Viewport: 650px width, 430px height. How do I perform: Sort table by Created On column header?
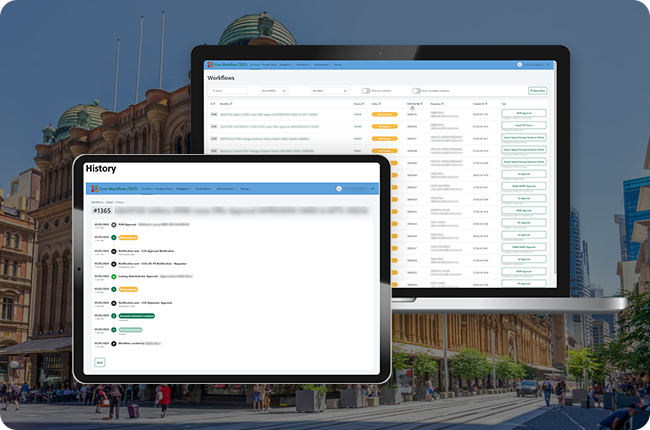[x=480, y=104]
